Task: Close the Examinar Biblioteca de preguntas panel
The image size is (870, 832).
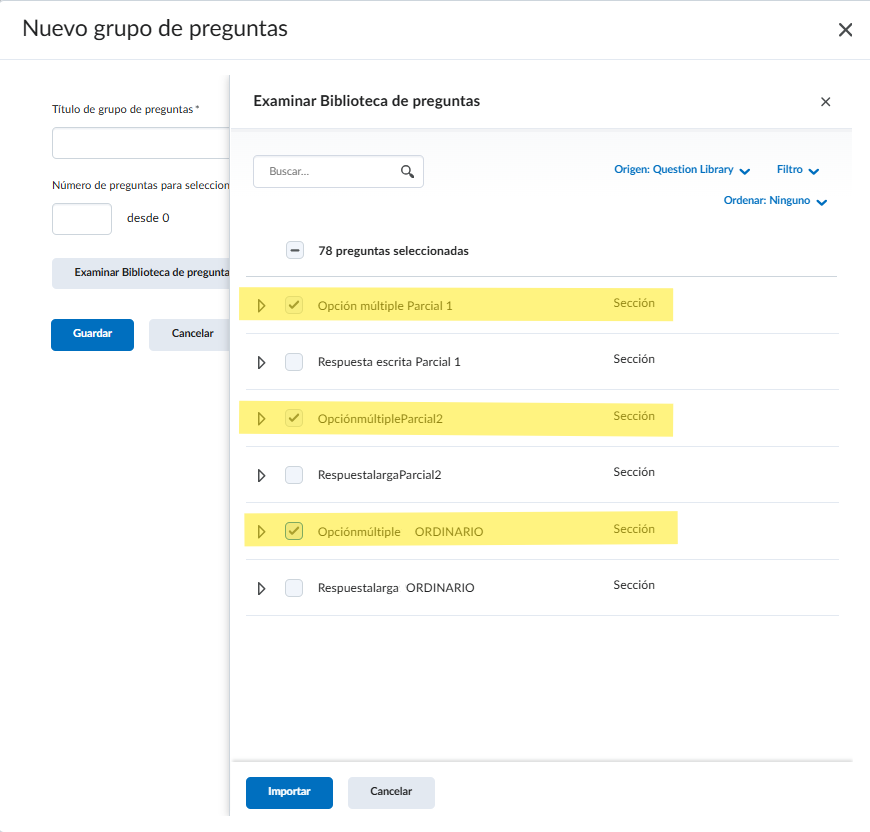Action: pos(825,102)
